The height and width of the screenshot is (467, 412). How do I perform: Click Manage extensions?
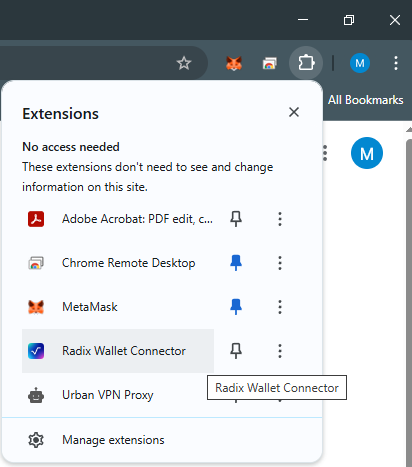[x=162, y=440]
